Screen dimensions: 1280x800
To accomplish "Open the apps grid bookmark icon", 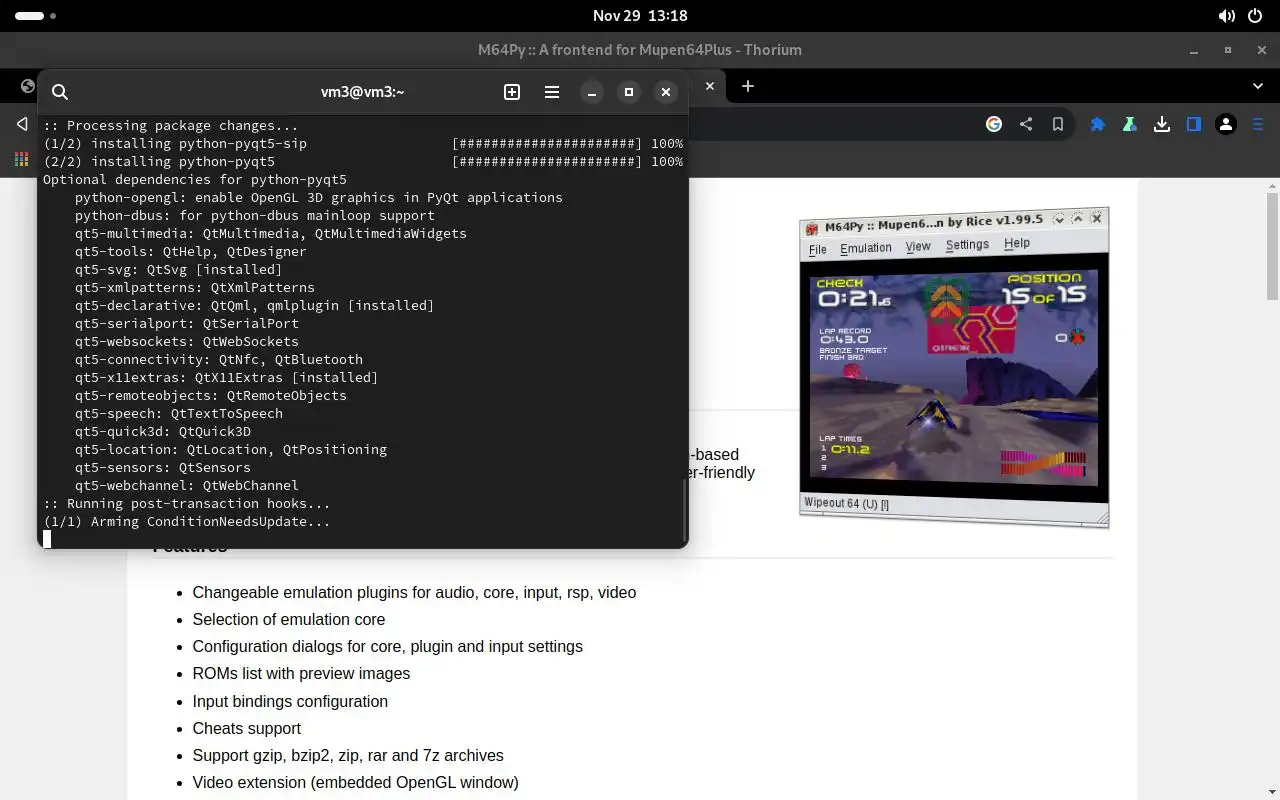I will click(21, 159).
